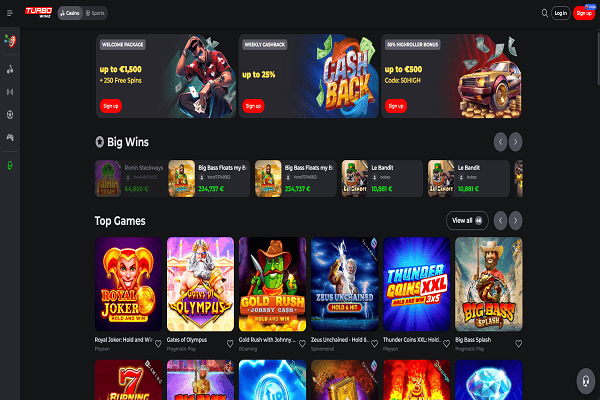Click the page vertical scrollbar

pos(598,57)
